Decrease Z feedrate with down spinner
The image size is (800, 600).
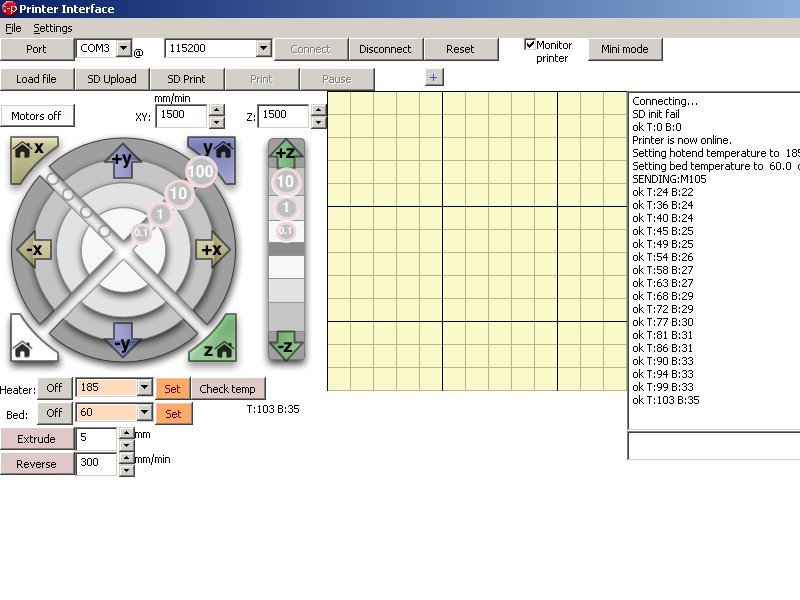pos(318,122)
